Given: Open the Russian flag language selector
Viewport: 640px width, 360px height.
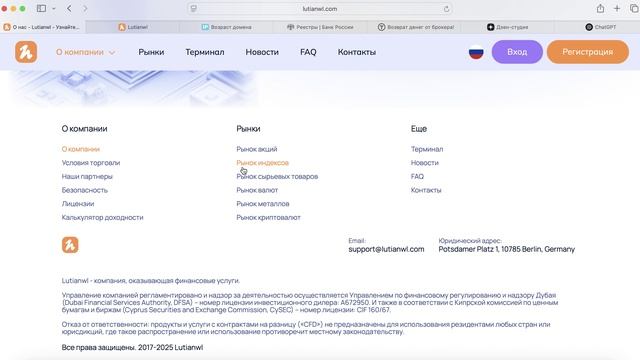Looking at the screenshot, I should pos(476,52).
